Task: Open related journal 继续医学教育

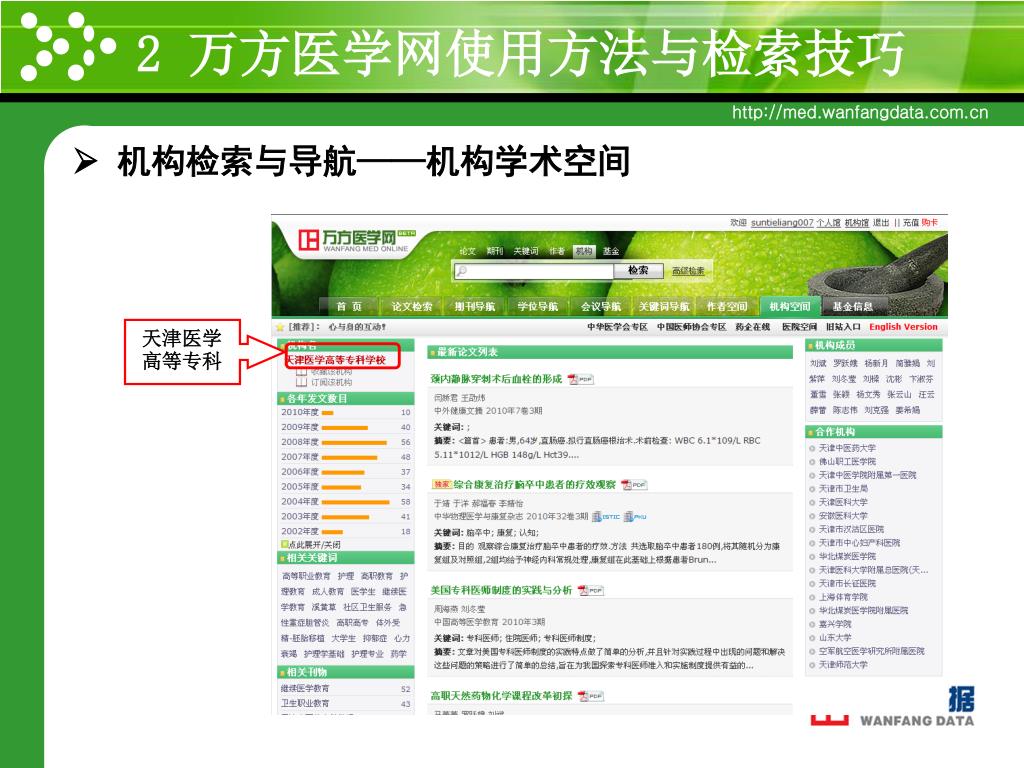Action: pyautogui.click(x=305, y=688)
